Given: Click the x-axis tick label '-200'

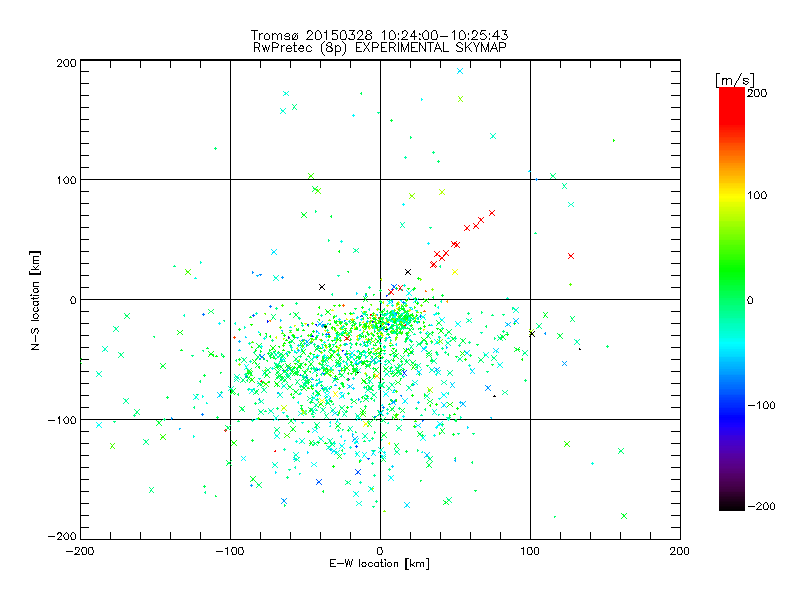Looking at the screenshot, I should (x=80, y=551).
